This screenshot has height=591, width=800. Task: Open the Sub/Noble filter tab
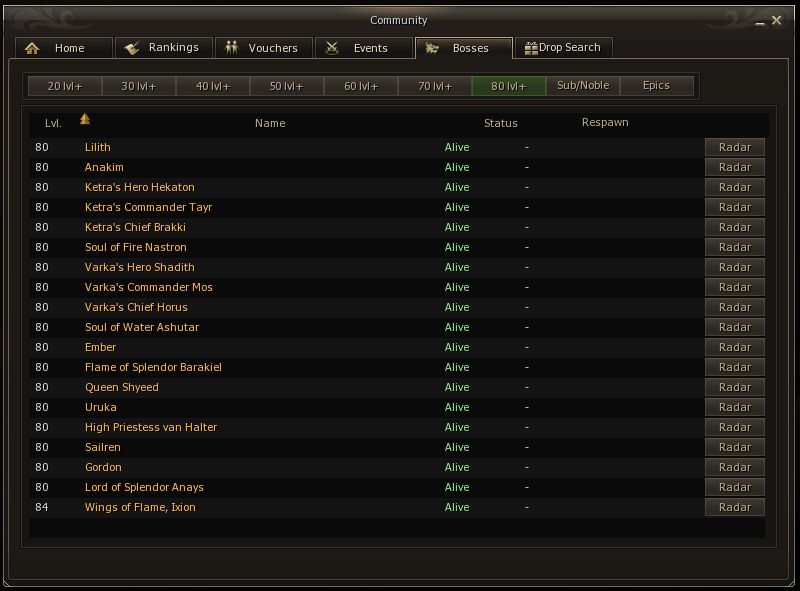583,86
